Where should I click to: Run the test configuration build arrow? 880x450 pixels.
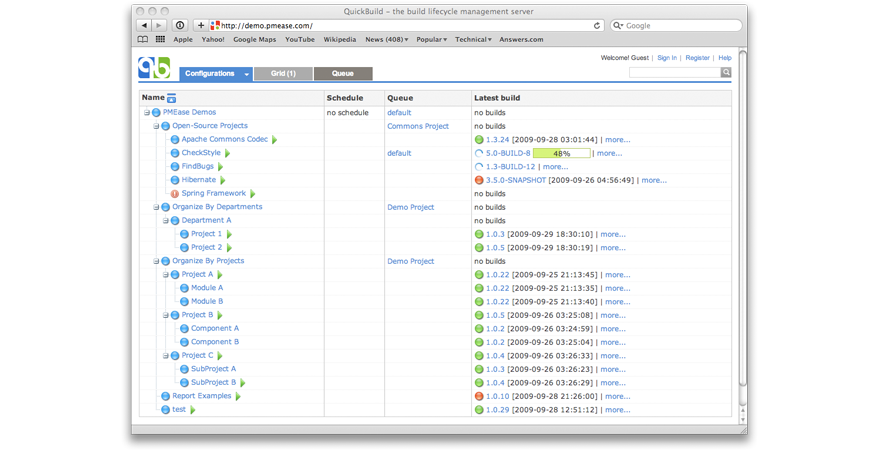click(192, 410)
